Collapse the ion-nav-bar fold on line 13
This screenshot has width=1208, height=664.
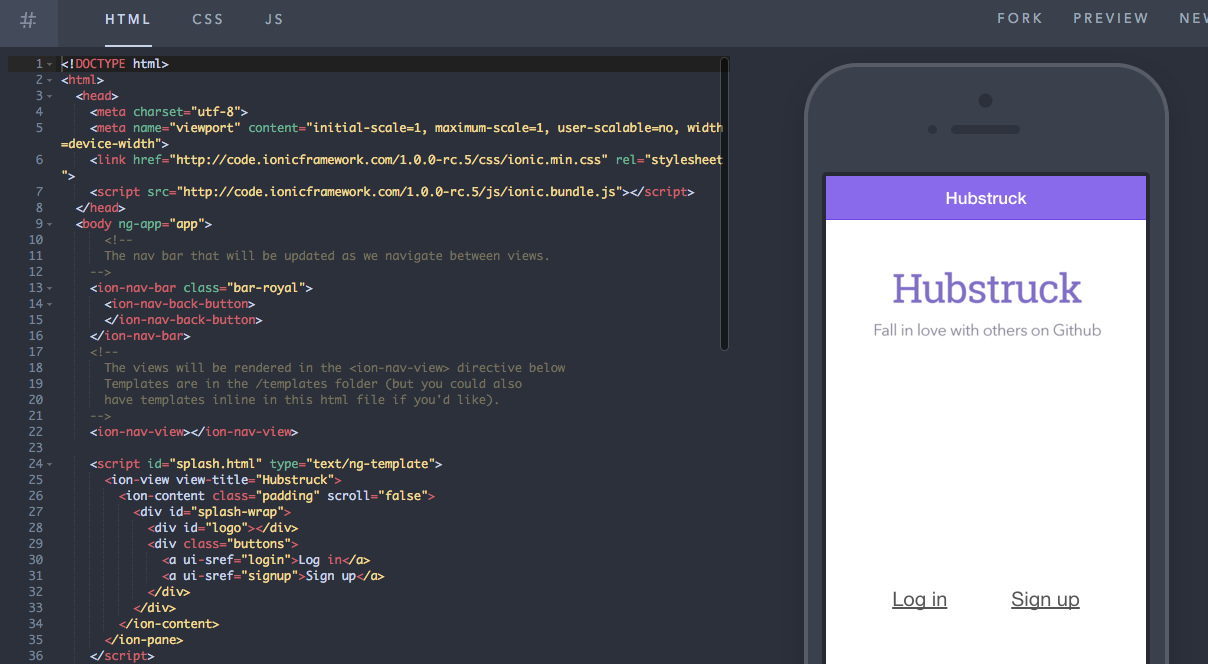(49, 288)
